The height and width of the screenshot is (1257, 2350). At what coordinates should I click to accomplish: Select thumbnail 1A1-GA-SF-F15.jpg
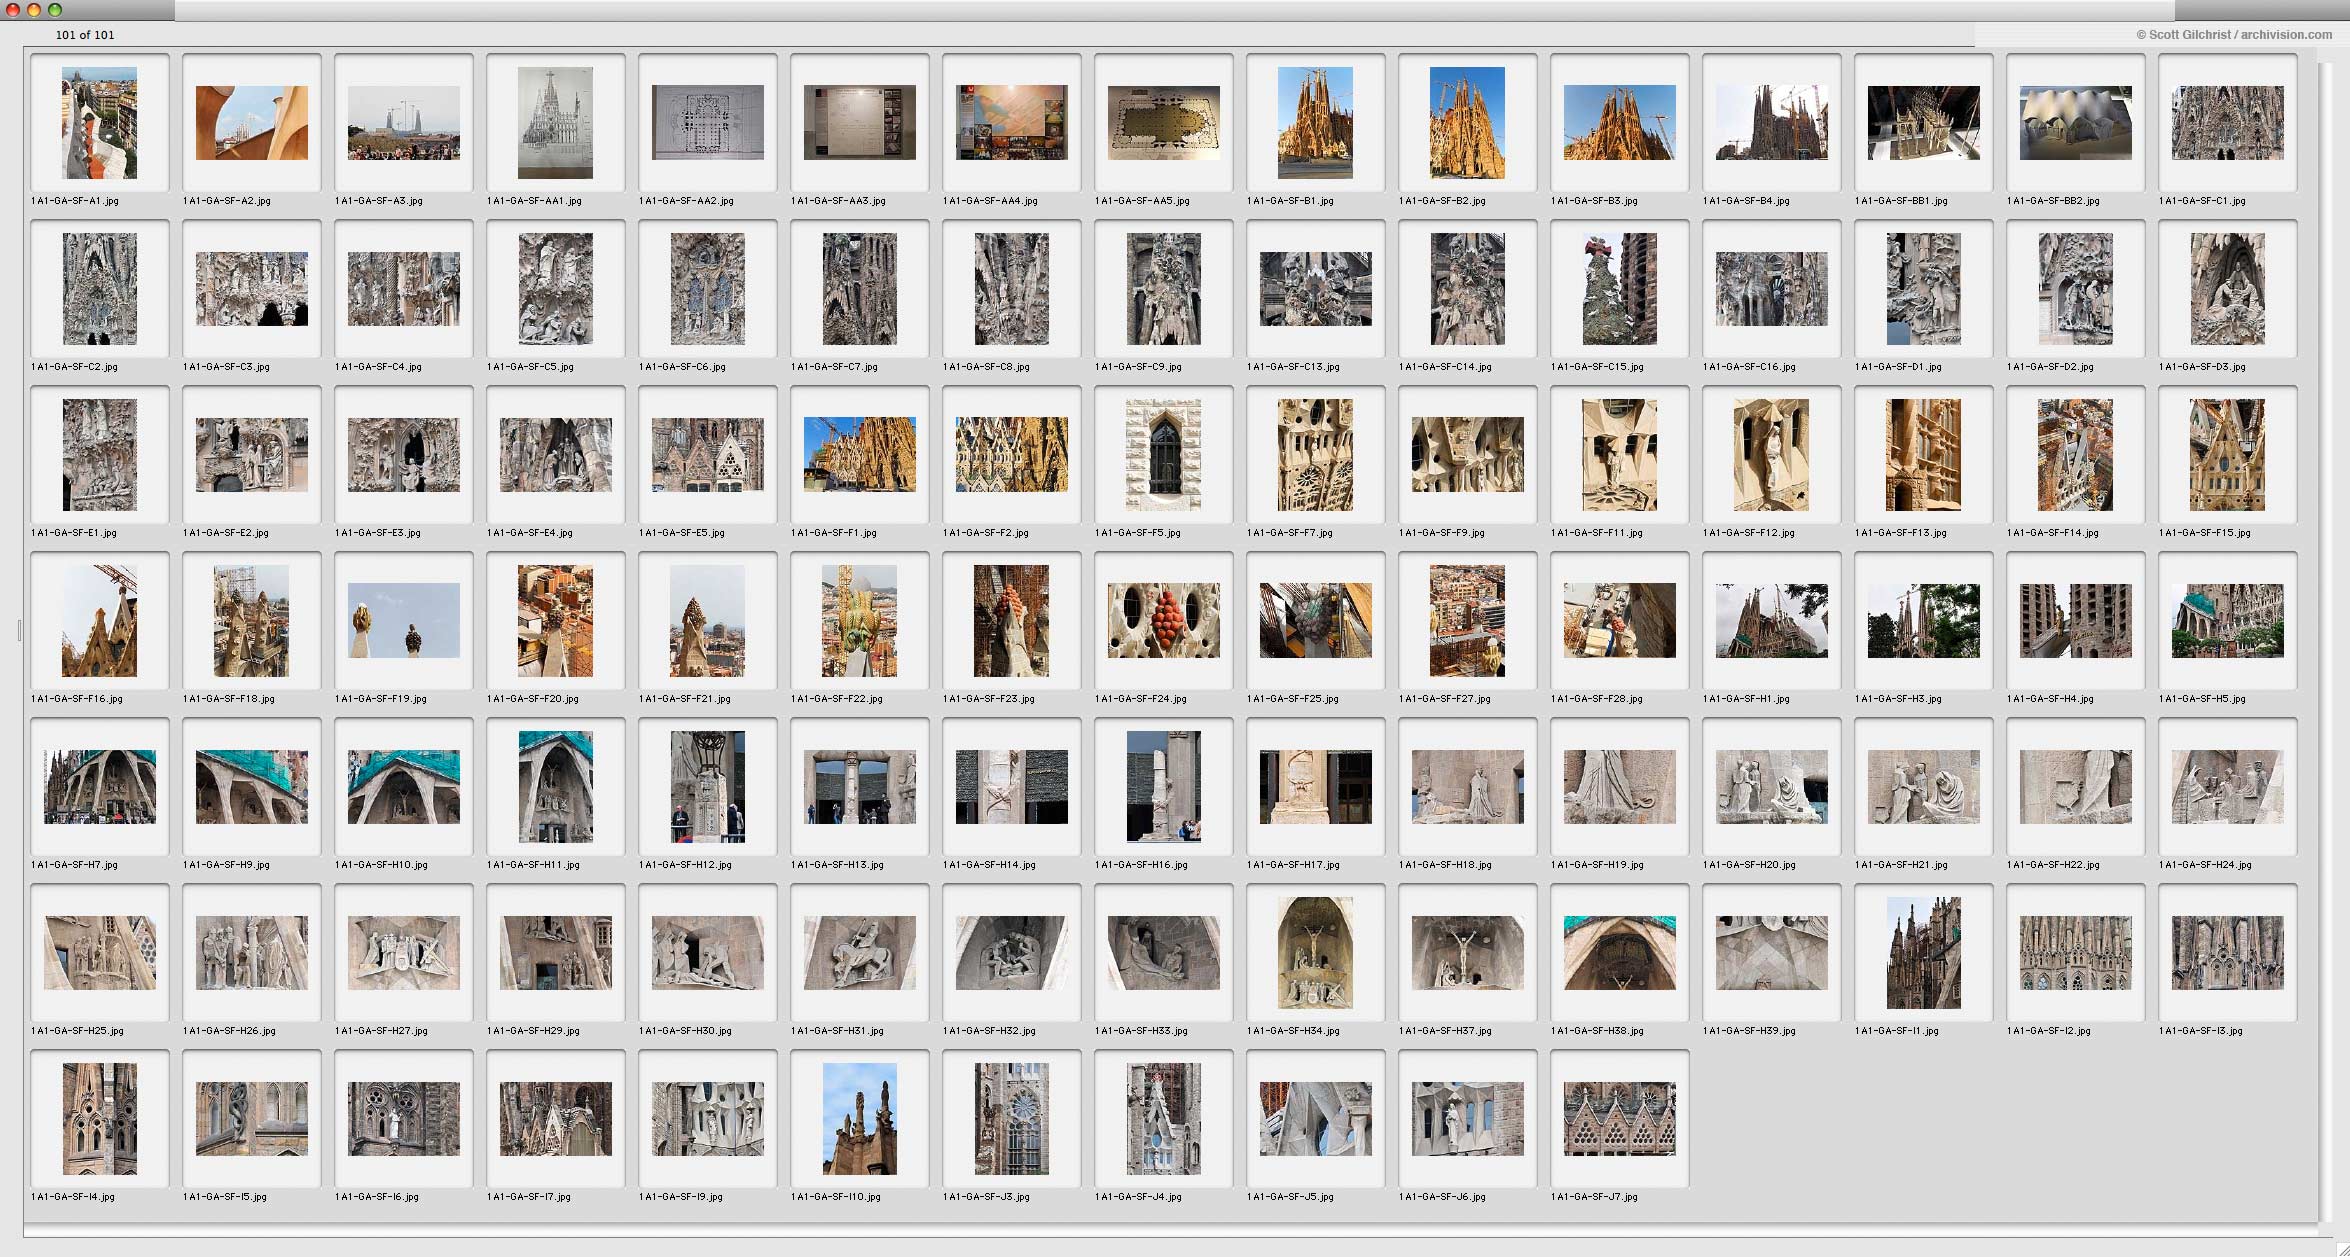click(x=2227, y=455)
